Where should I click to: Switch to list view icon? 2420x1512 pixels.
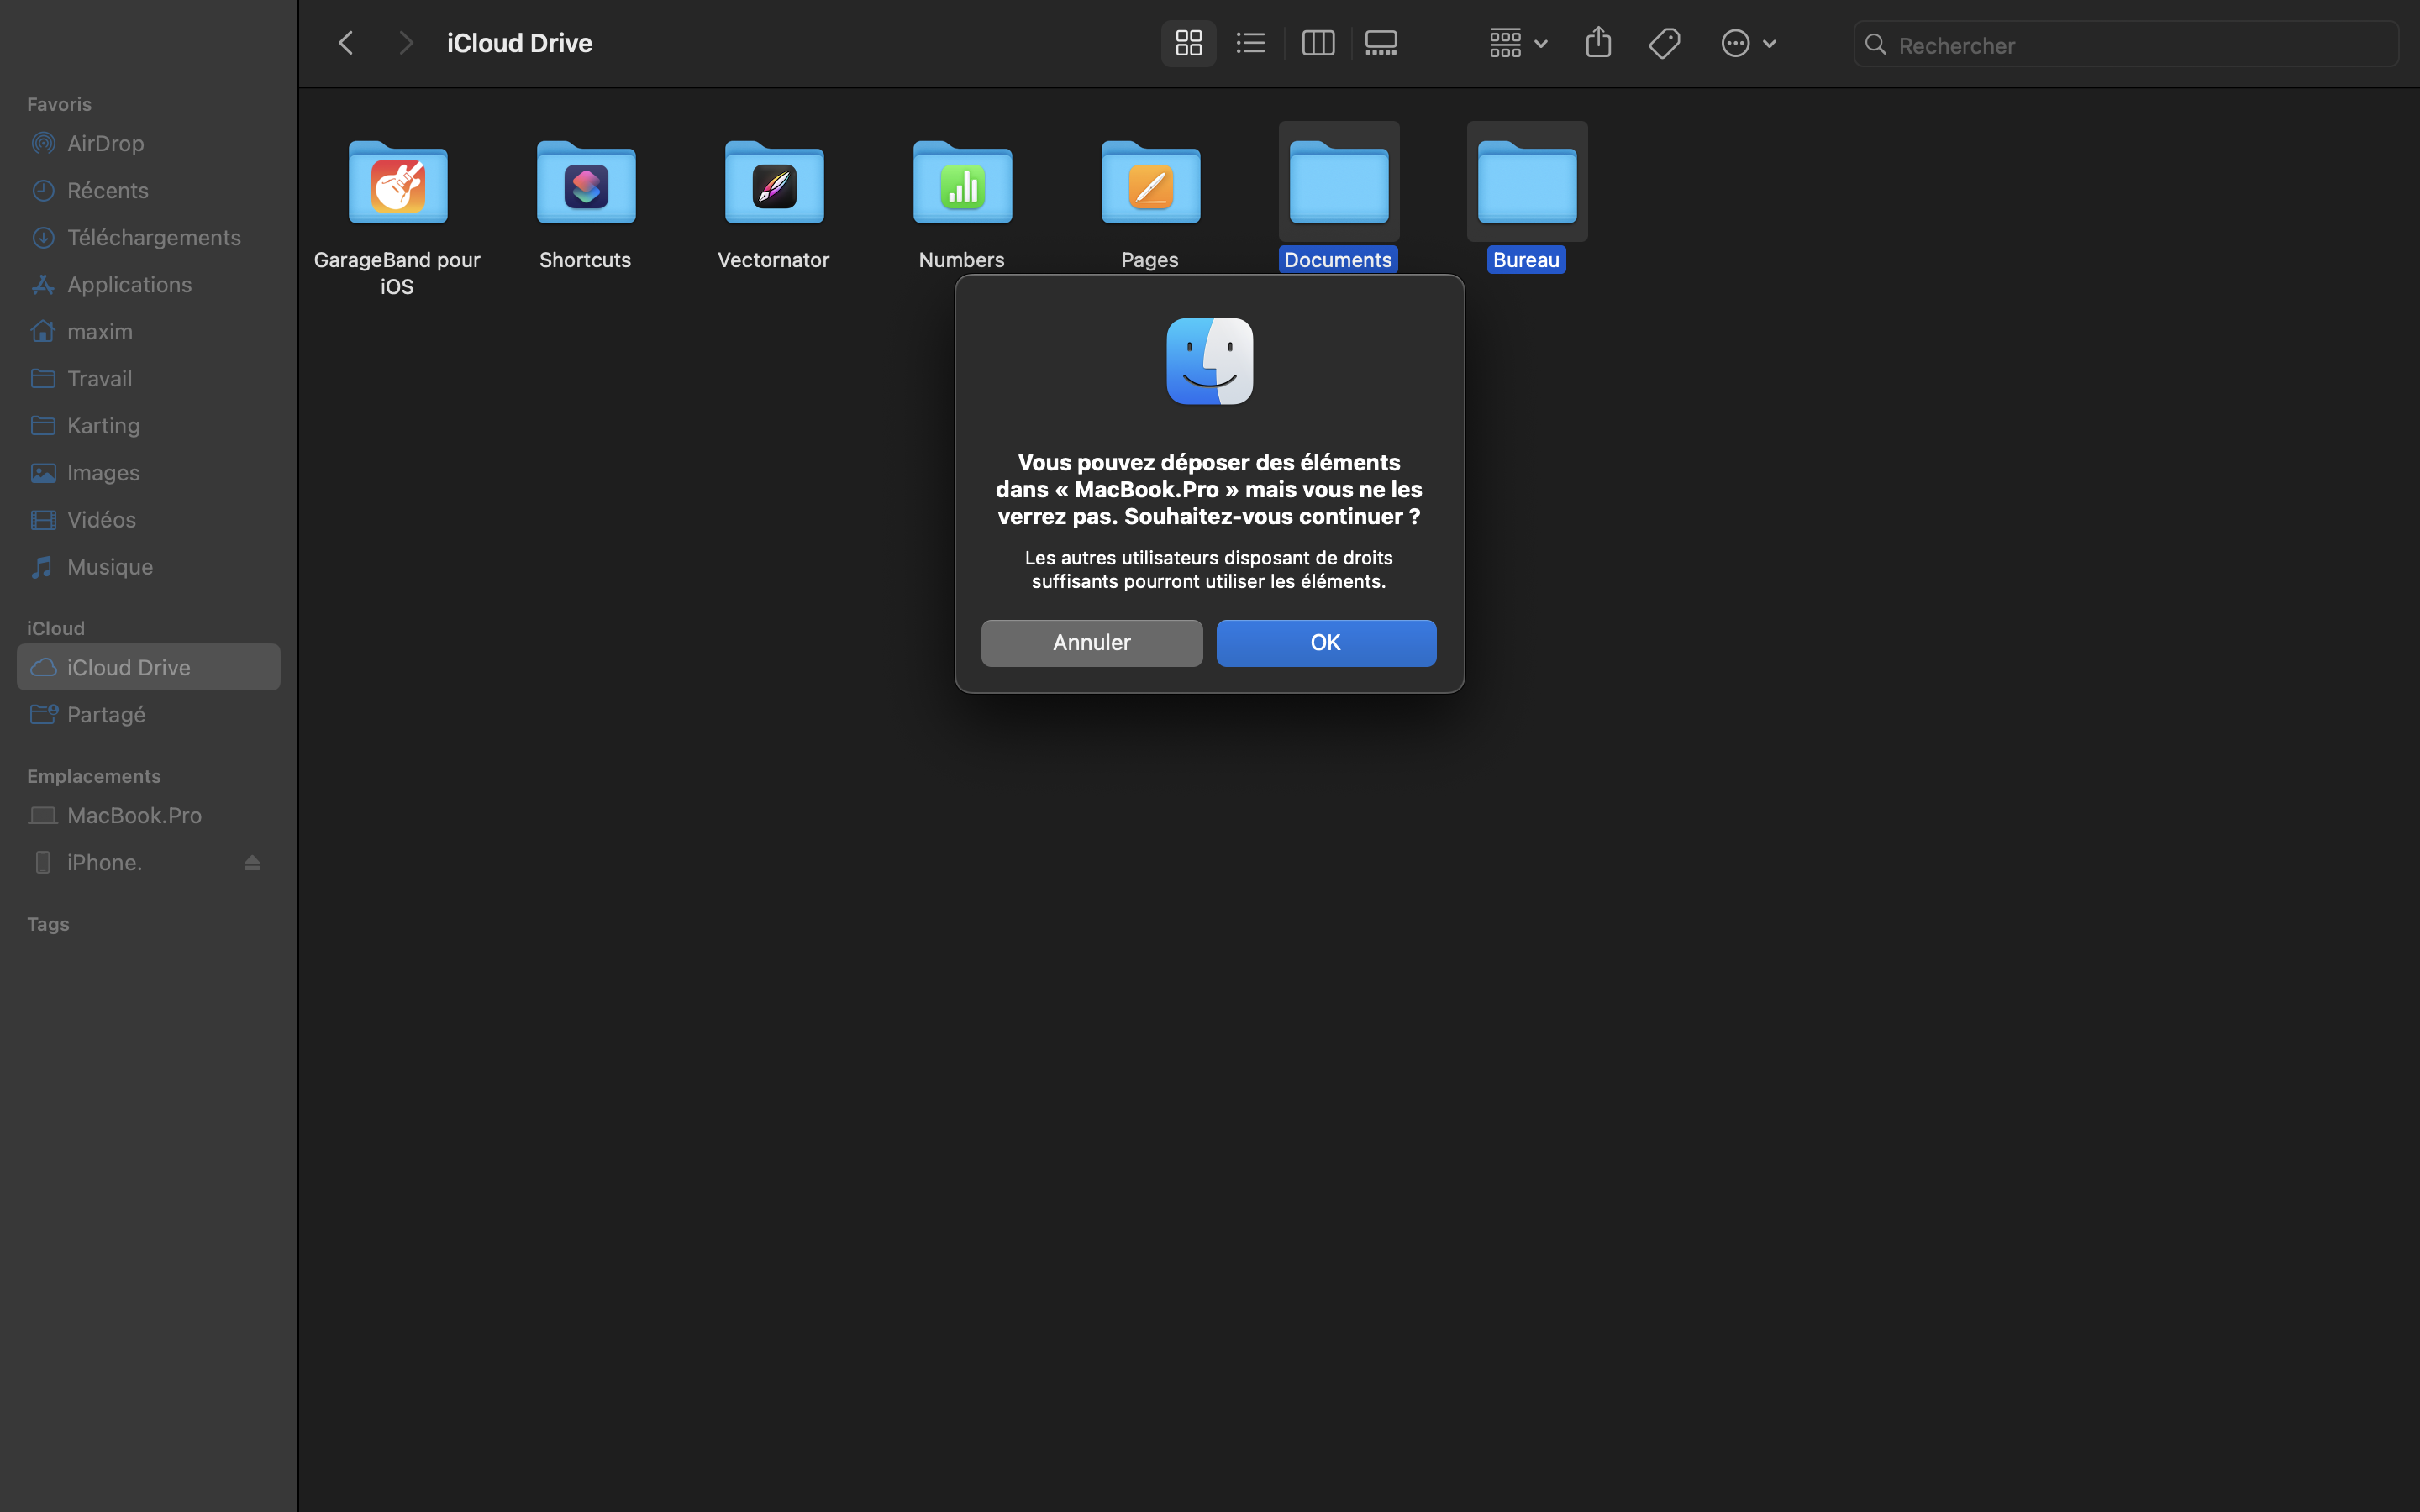coord(1250,43)
